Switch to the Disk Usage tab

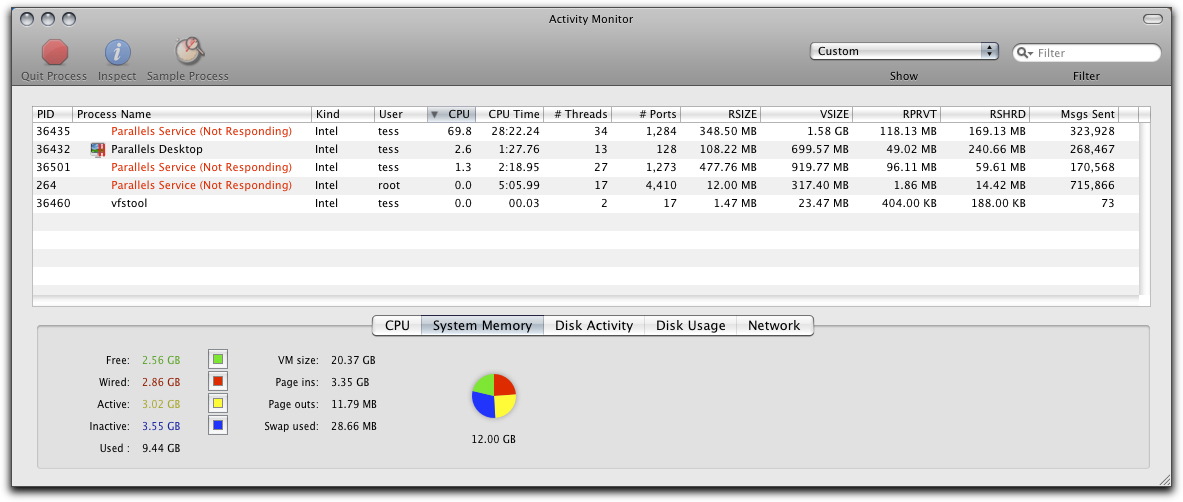[x=690, y=325]
